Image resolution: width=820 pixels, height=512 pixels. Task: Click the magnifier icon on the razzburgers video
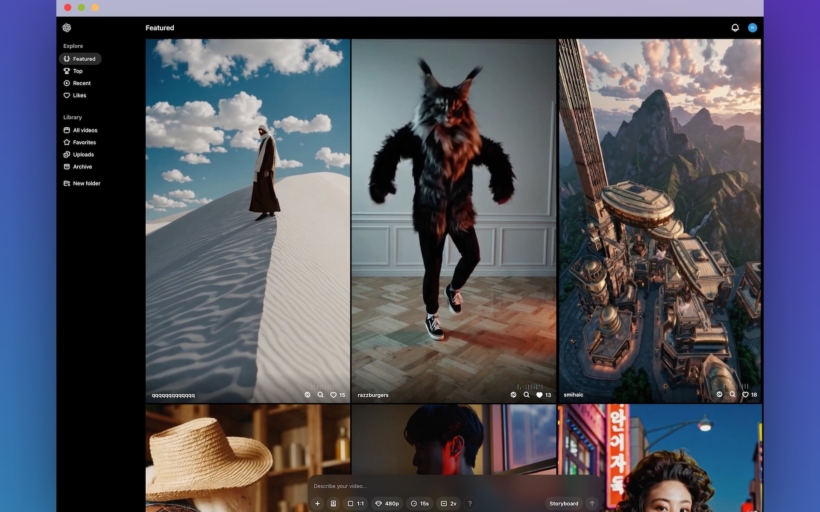coord(527,395)
